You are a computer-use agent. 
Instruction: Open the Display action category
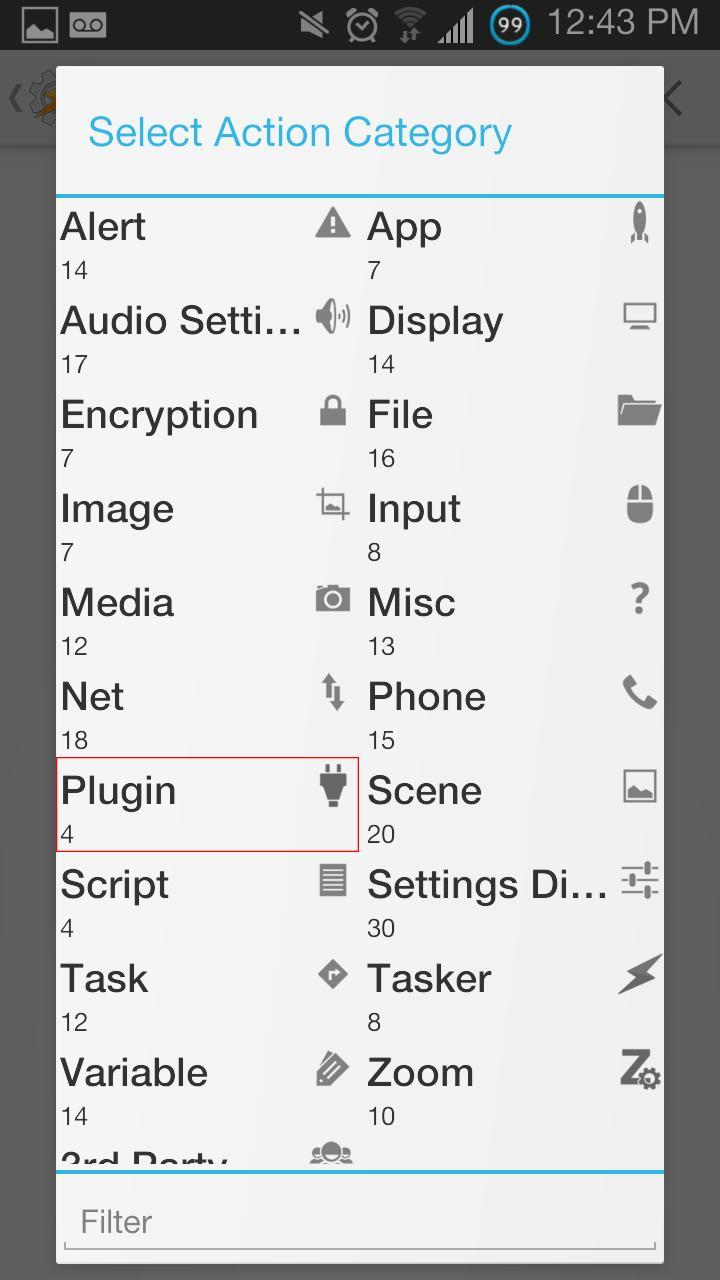click(436, 322)
